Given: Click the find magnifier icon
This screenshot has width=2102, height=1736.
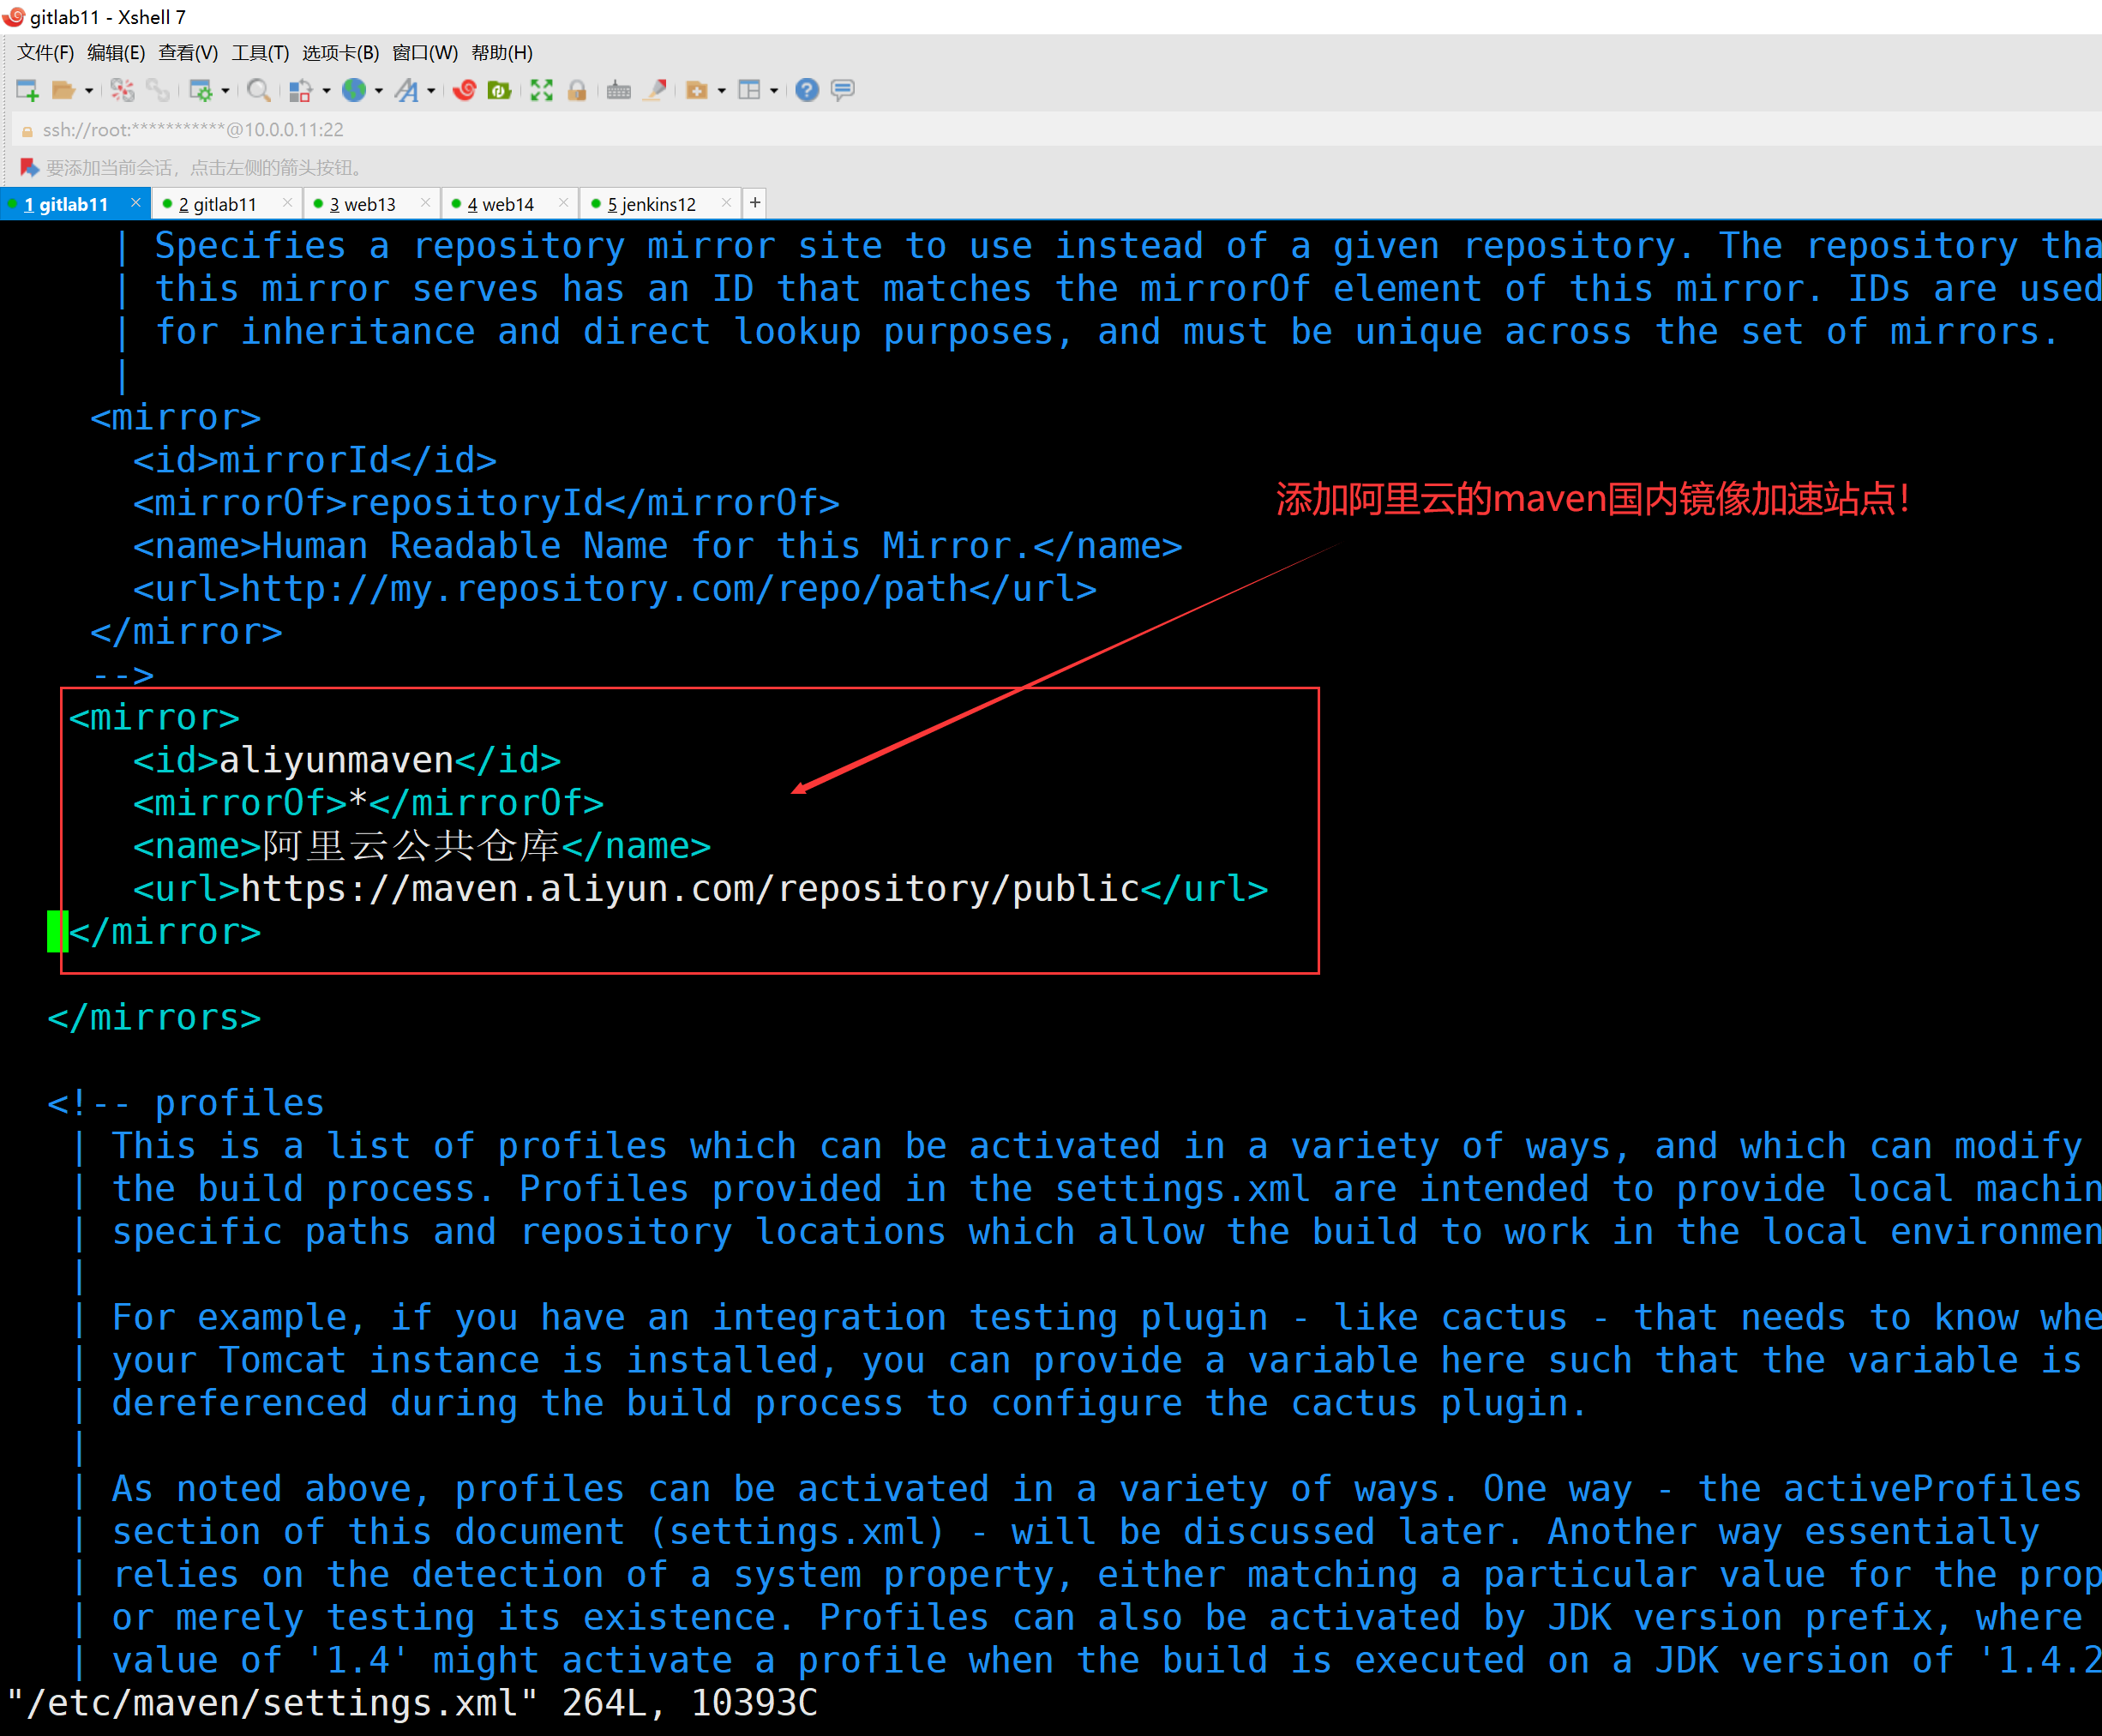Looking at the screenshot, I should point(258,91).
